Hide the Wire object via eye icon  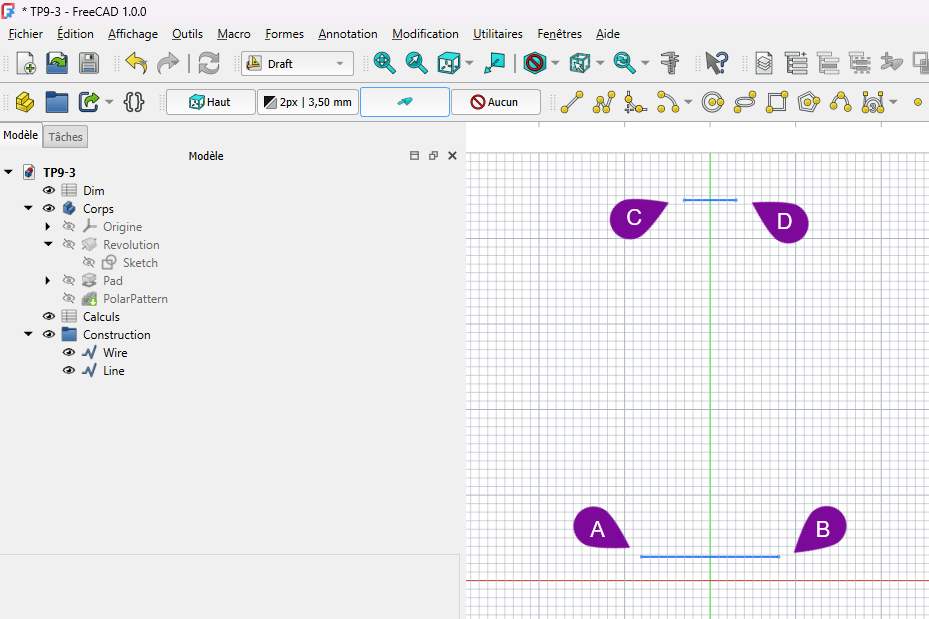click(x=69, y=353)
